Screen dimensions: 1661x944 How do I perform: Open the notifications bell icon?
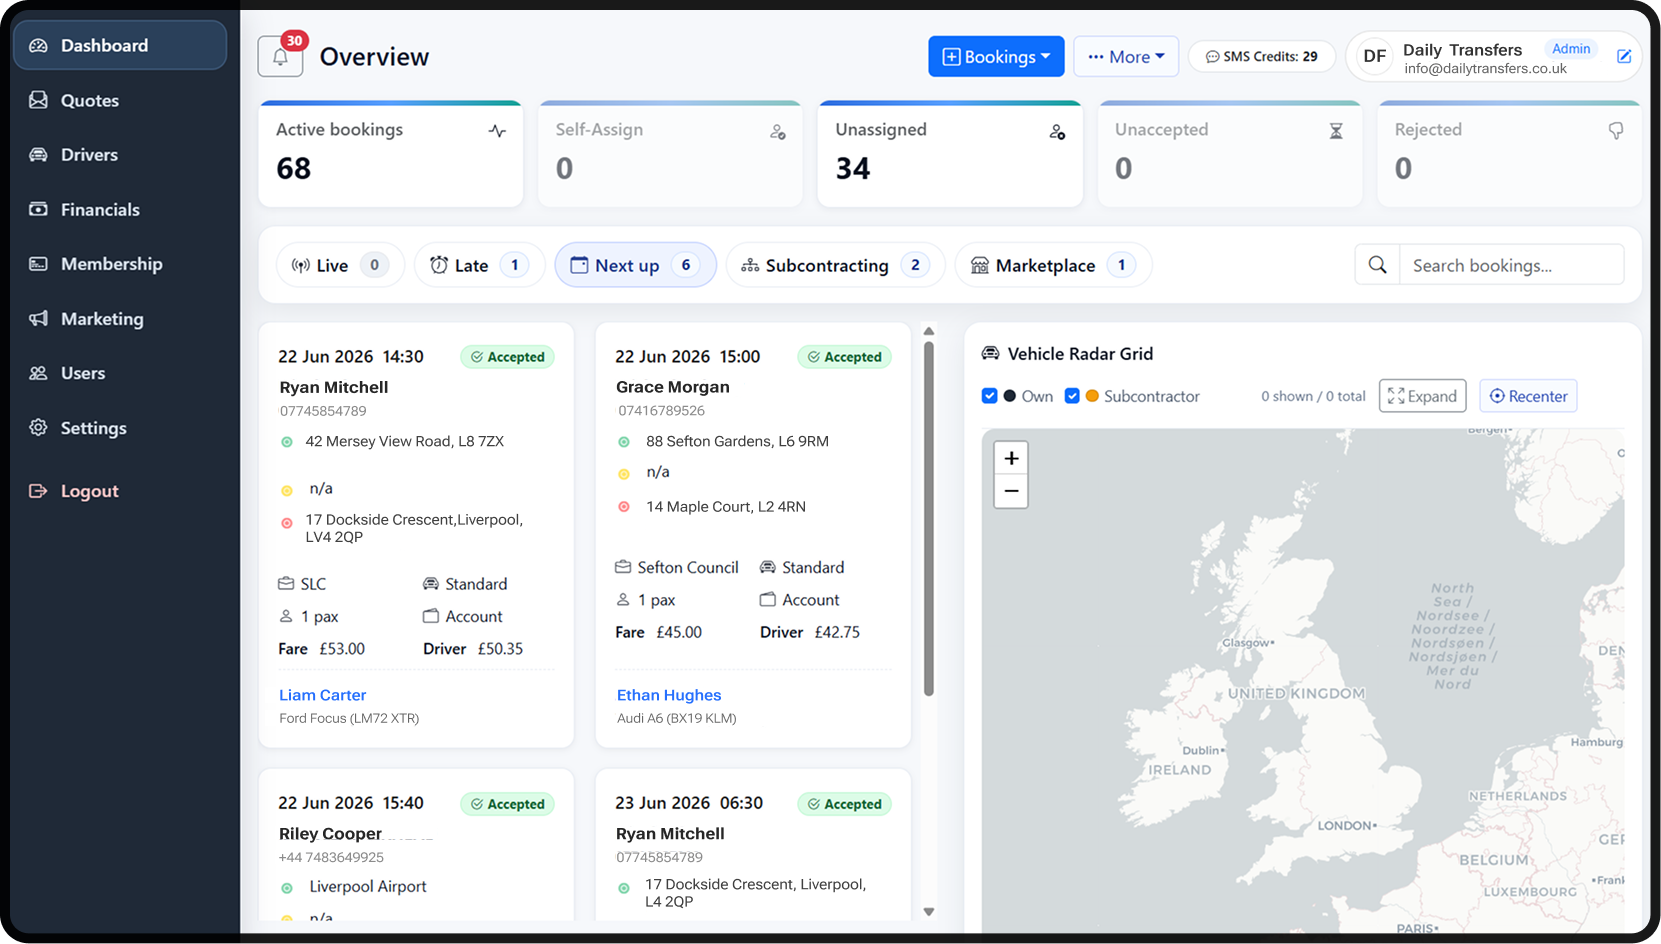281,57
